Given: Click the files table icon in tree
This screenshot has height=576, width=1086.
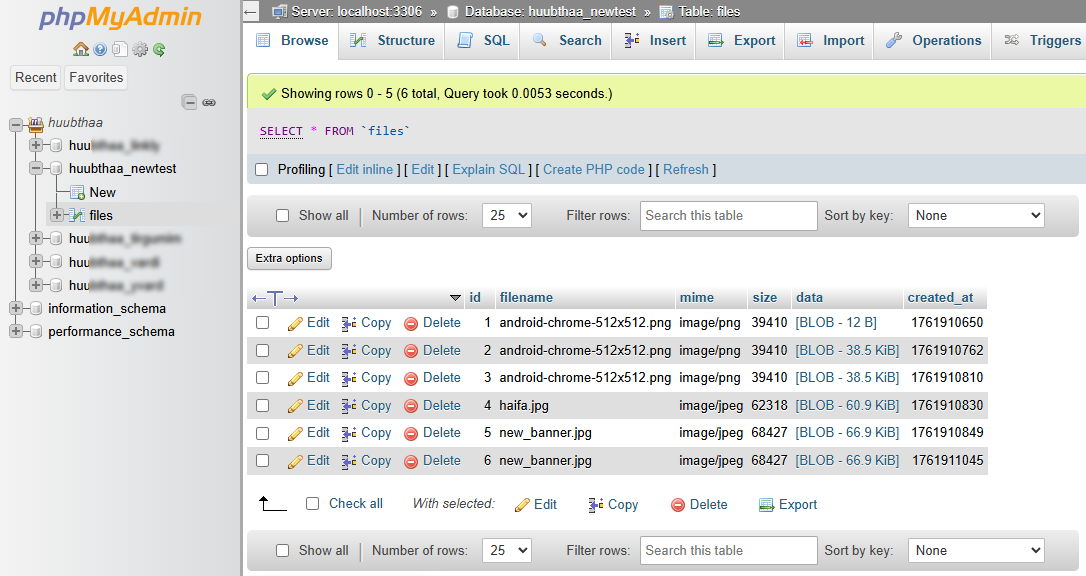Looking at the screenshot, I should pos(78,215).
